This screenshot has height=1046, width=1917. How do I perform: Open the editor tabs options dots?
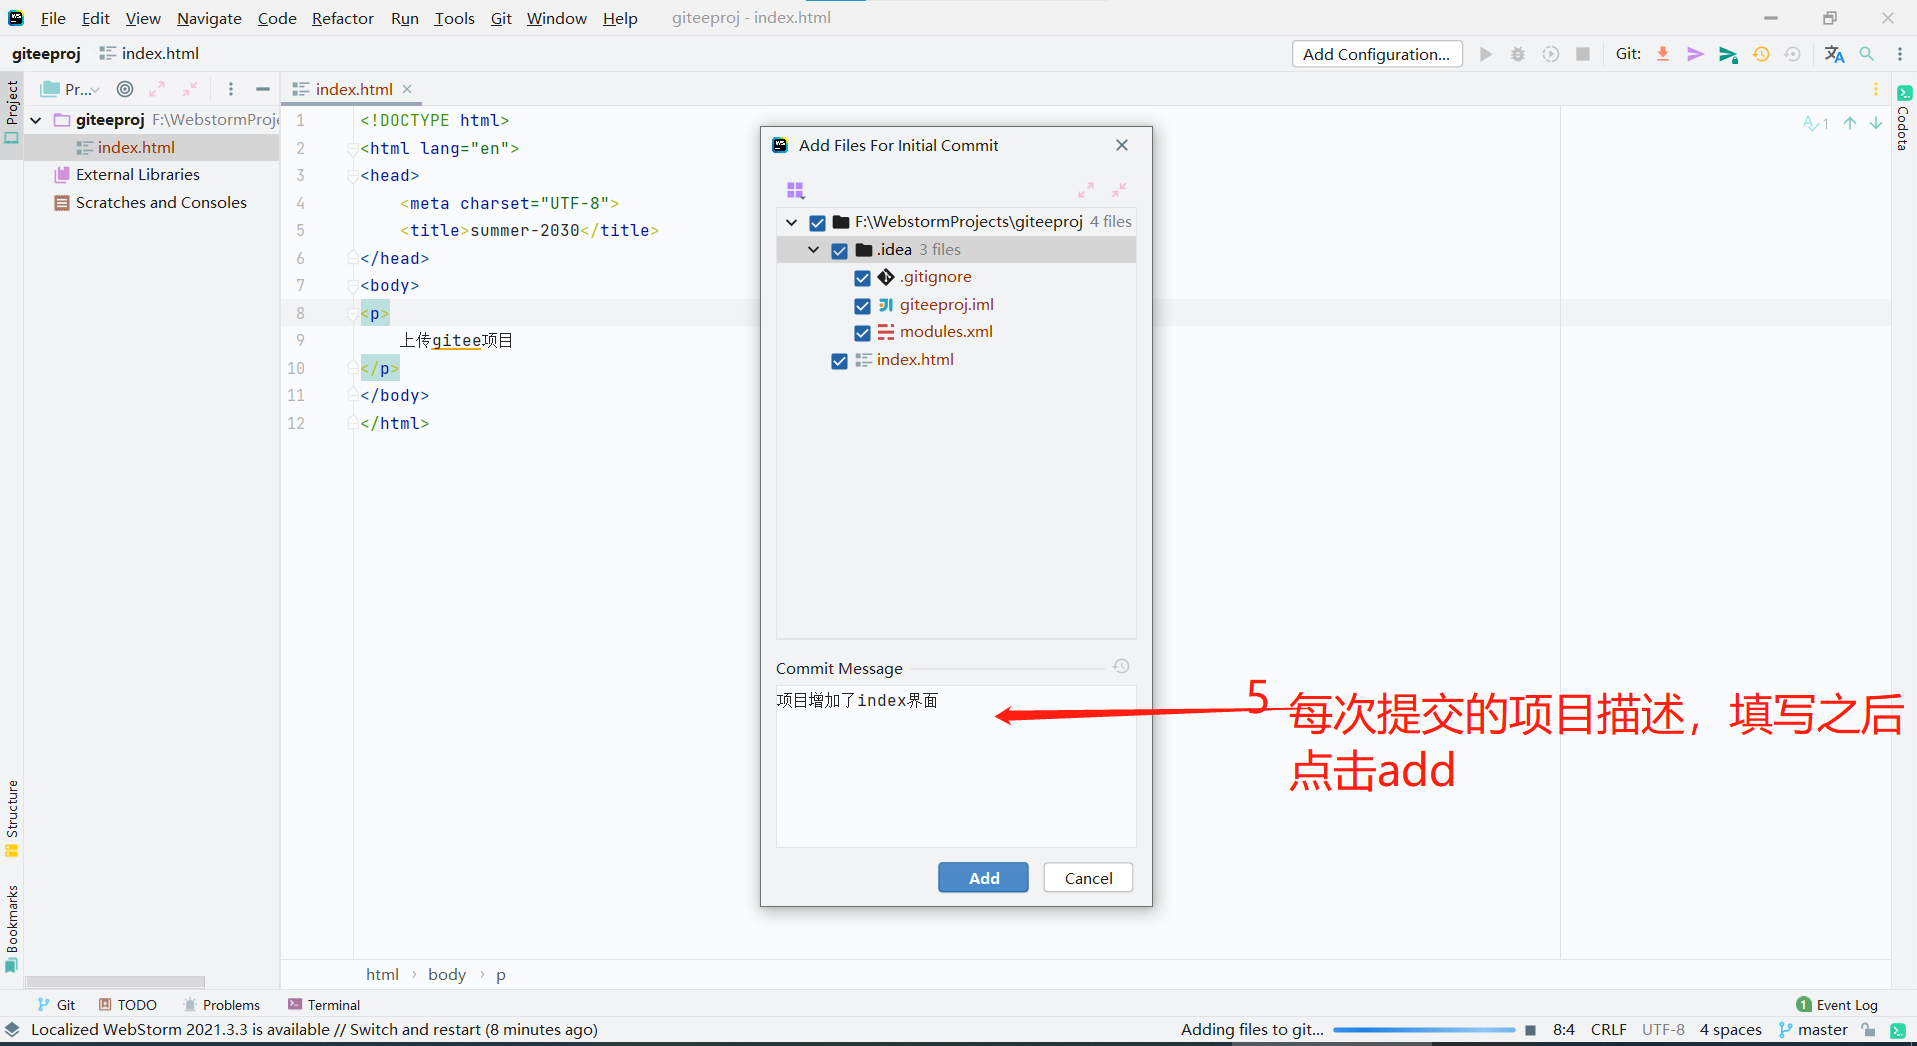tap(1876, 89)
